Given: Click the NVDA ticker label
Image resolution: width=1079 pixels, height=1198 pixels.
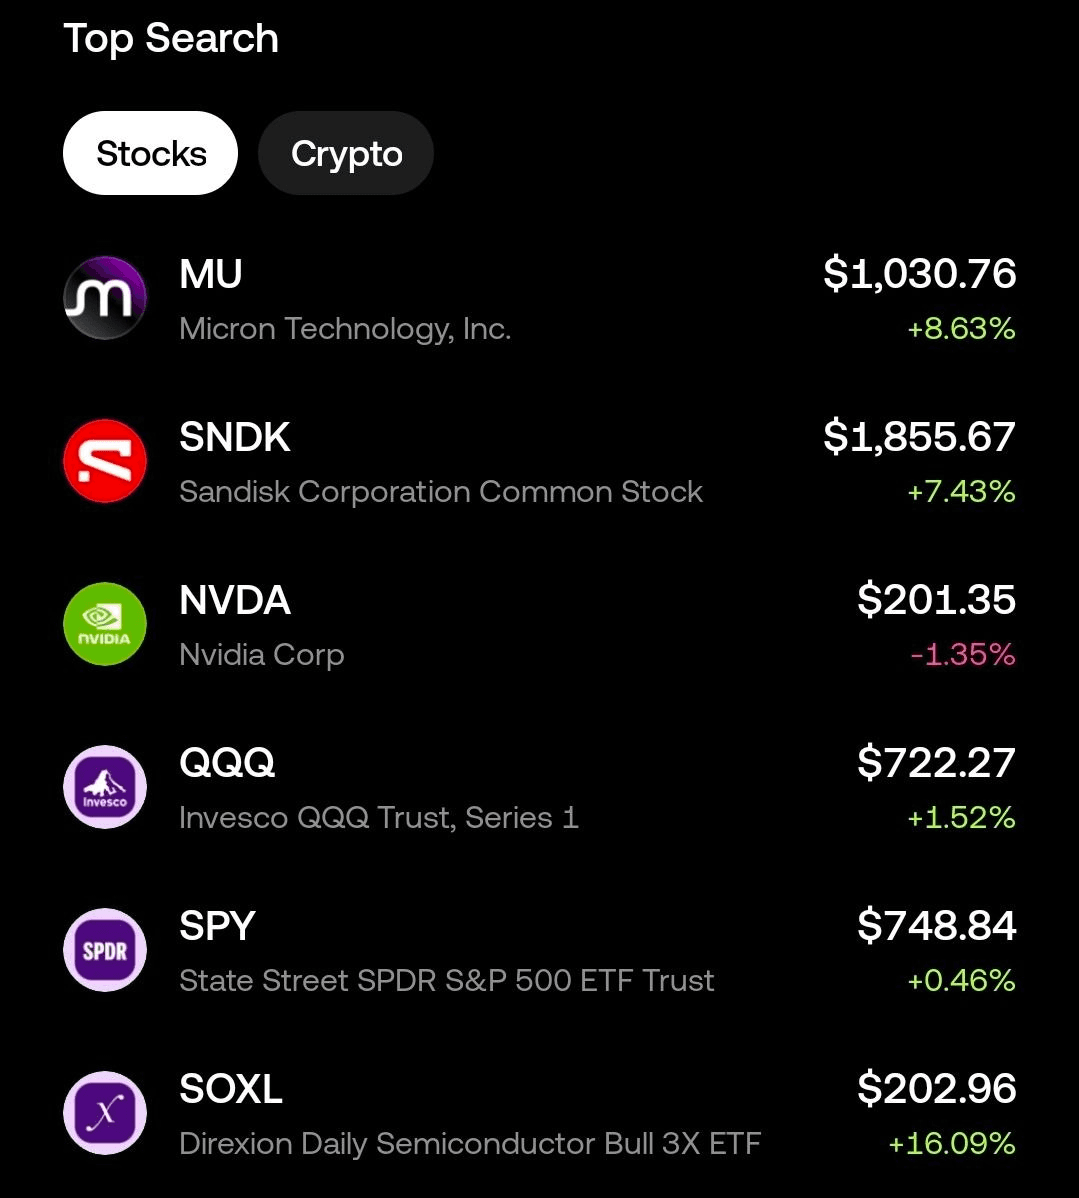Looking at the screenshot, I should pyautogui.click(x=235, y=600).
